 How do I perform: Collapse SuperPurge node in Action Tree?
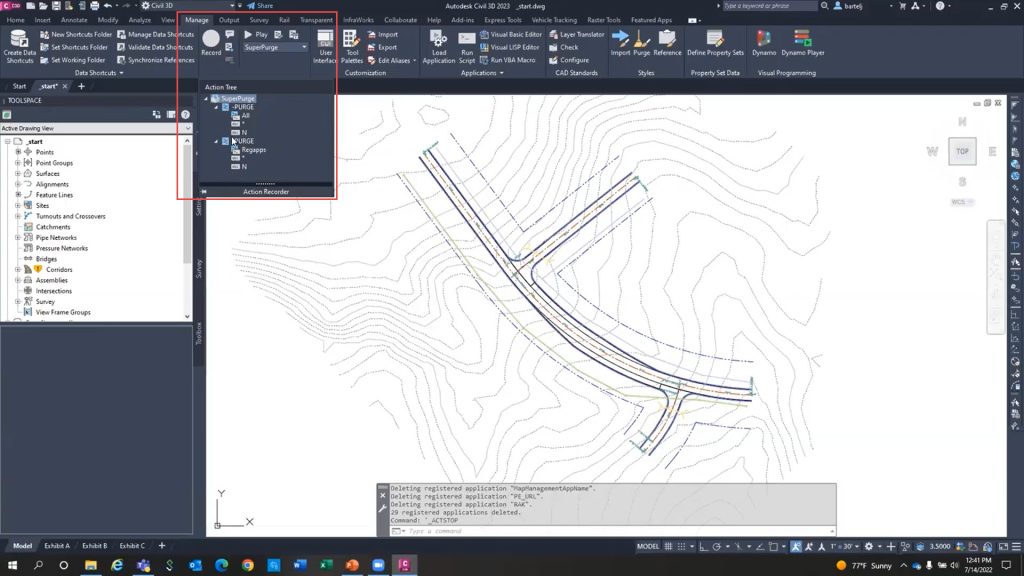pyautogui.click(x=206, y=99)
